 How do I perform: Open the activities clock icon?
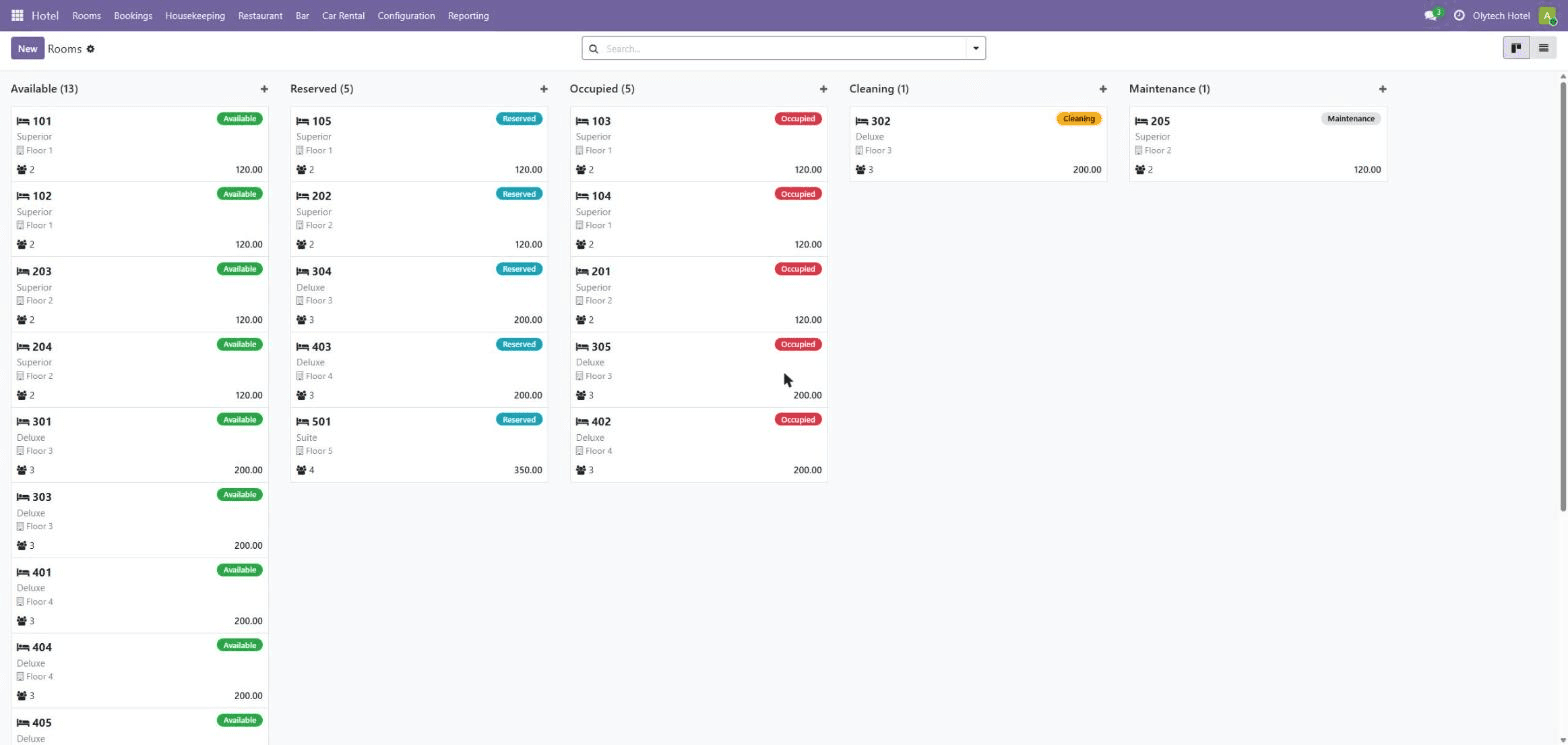1459,16
